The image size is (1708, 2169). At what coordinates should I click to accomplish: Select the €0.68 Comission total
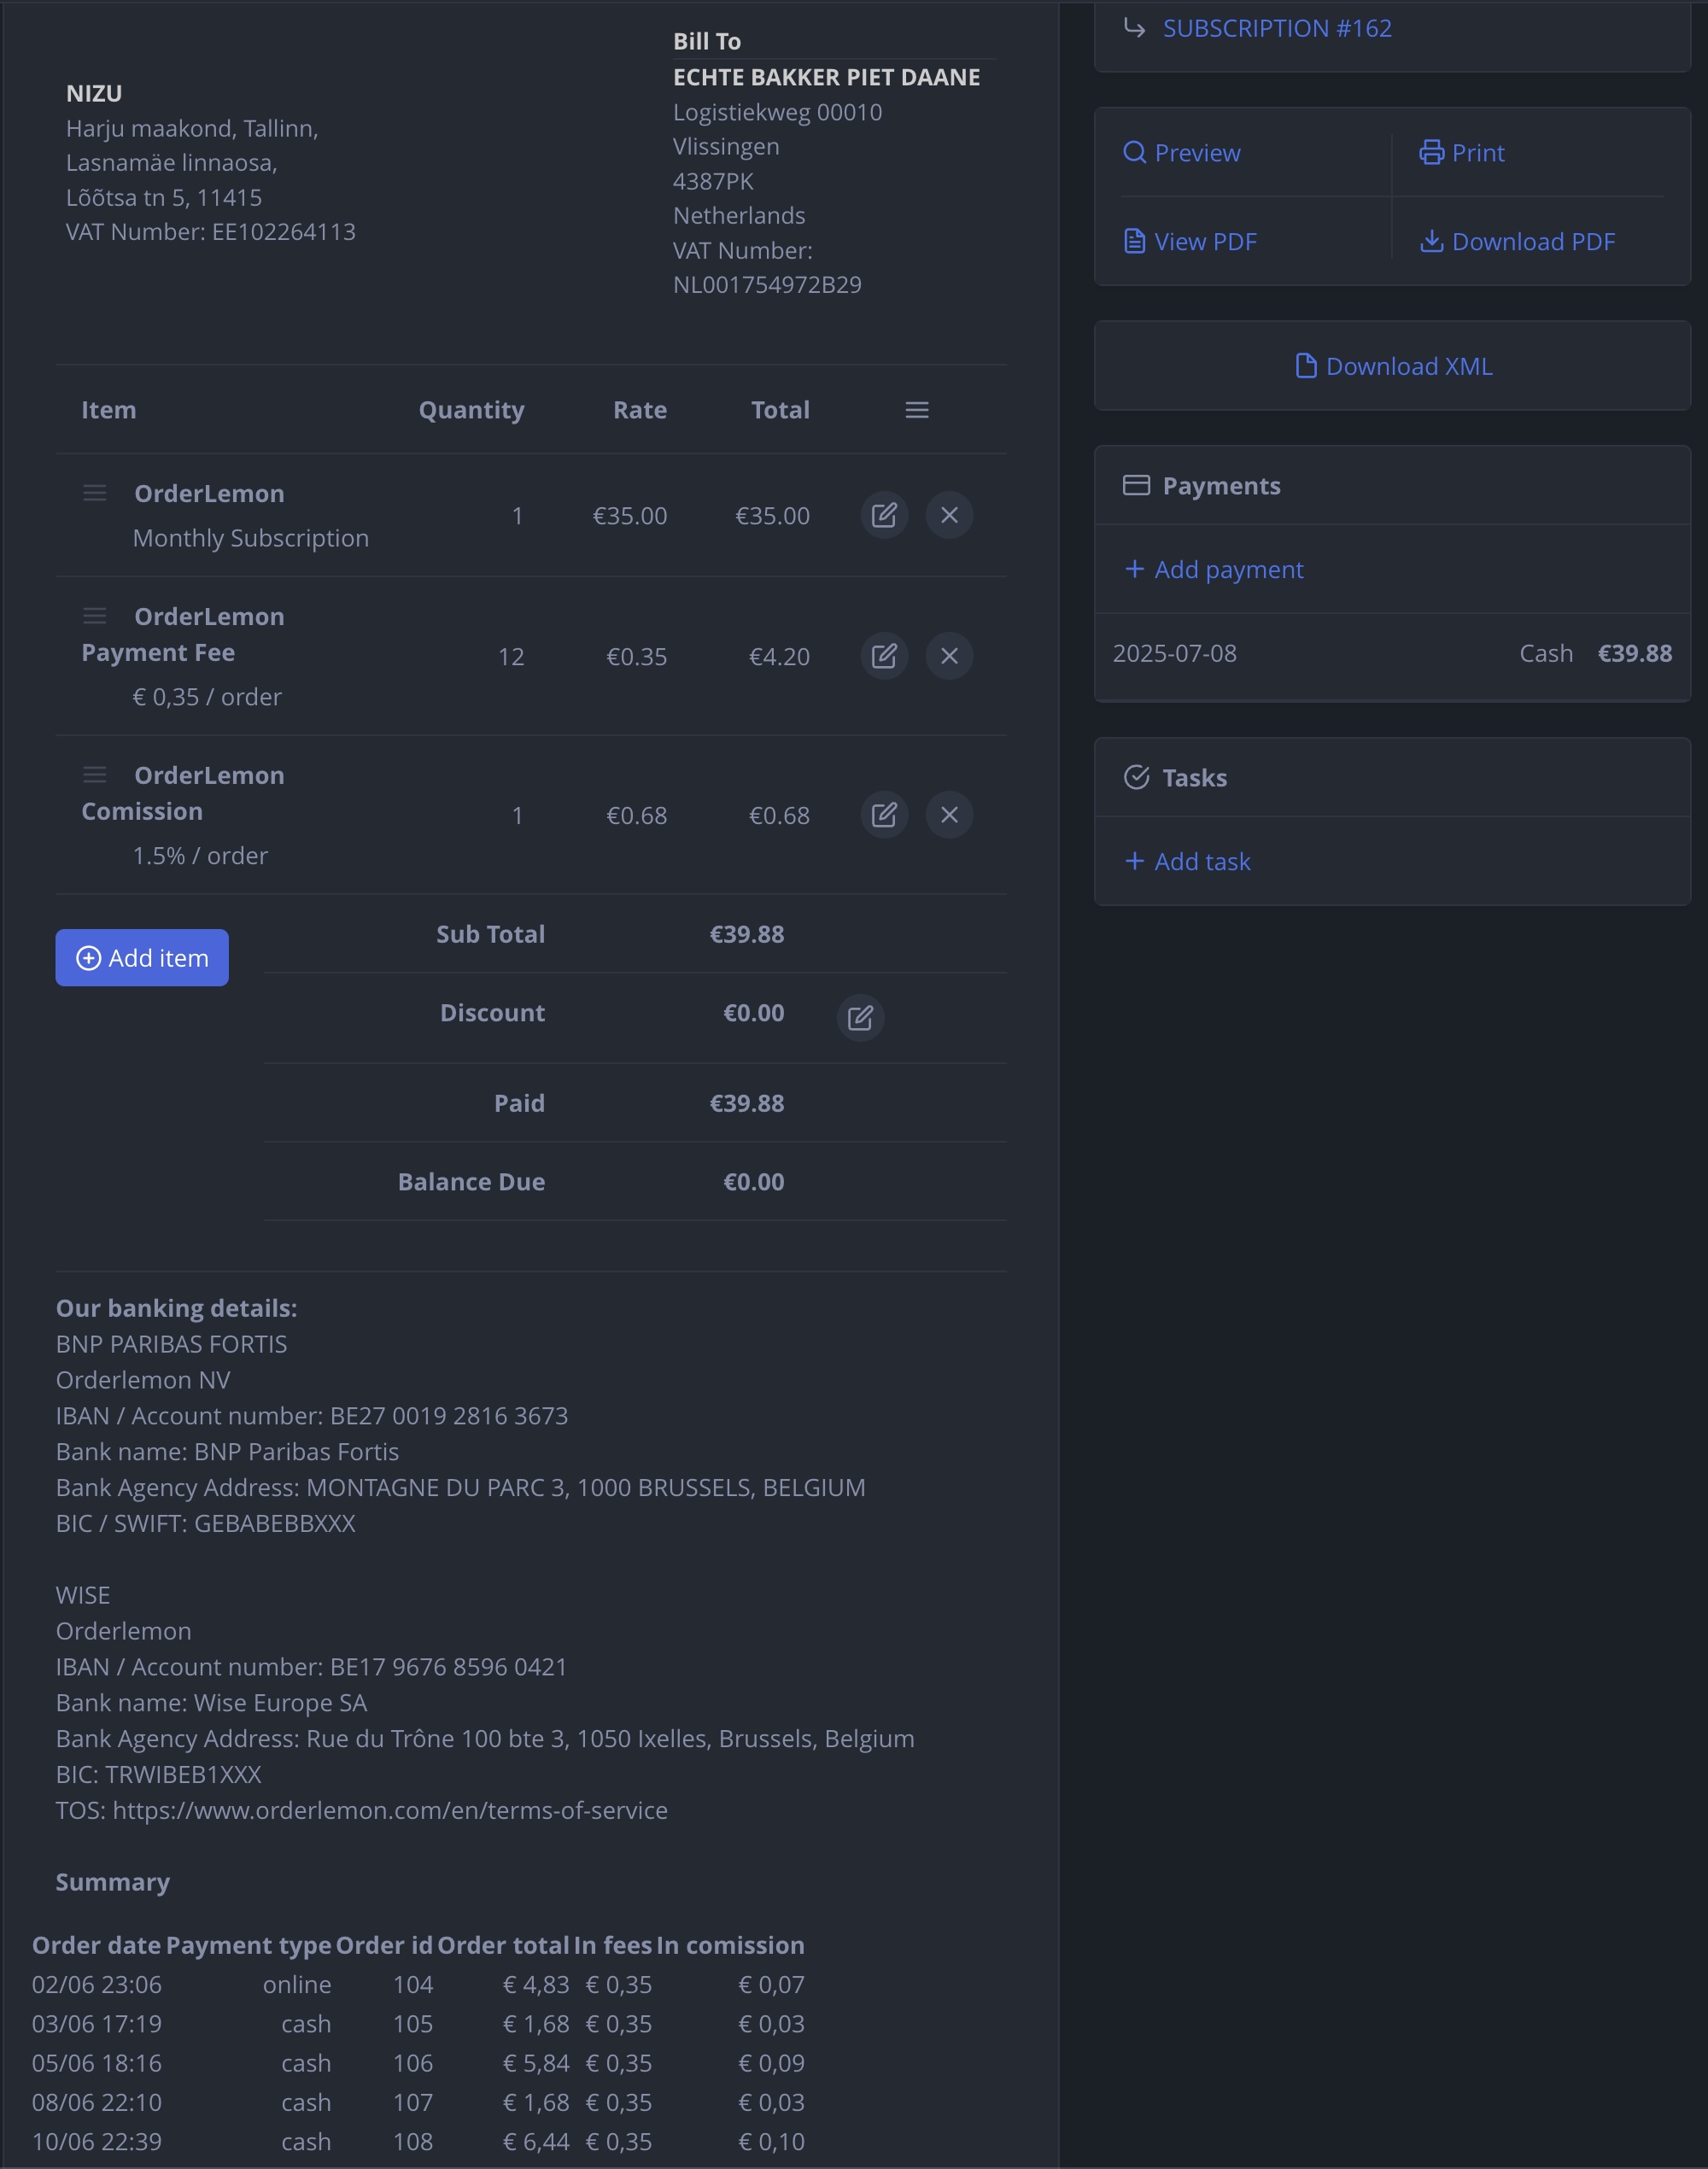click(779, 816)
